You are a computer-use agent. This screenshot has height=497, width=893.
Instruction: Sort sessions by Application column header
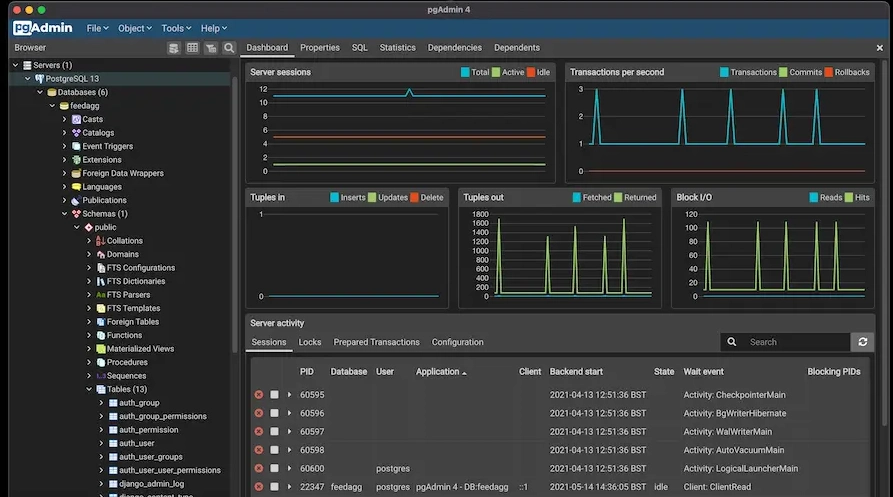click(437, 372)
